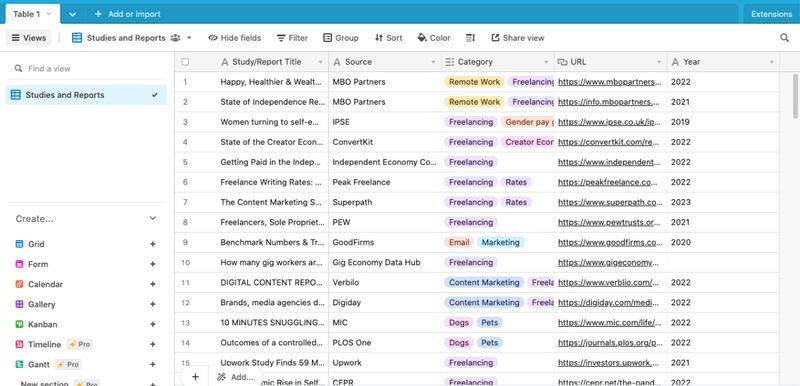Toggle the Views sidebar button
Screen dimensions: 800x386
tap(29, 38)
